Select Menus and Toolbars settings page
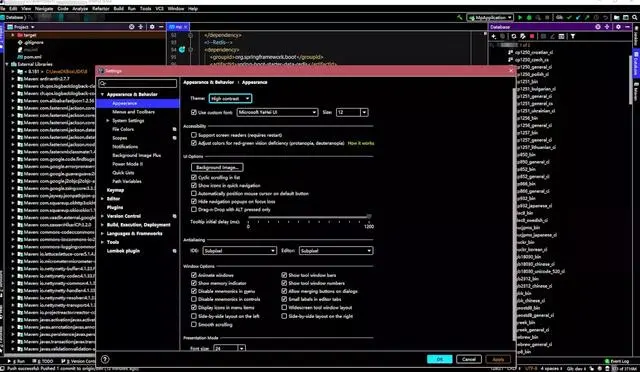The height and width of the screenshot is (372, 640). click(x=133, y=112)
